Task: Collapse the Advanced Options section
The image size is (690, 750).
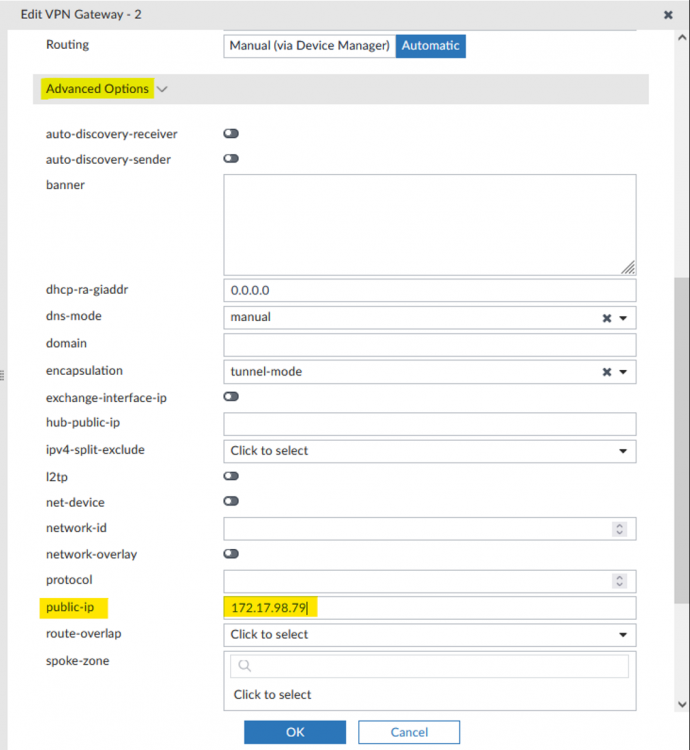Action: coord(162,89)
